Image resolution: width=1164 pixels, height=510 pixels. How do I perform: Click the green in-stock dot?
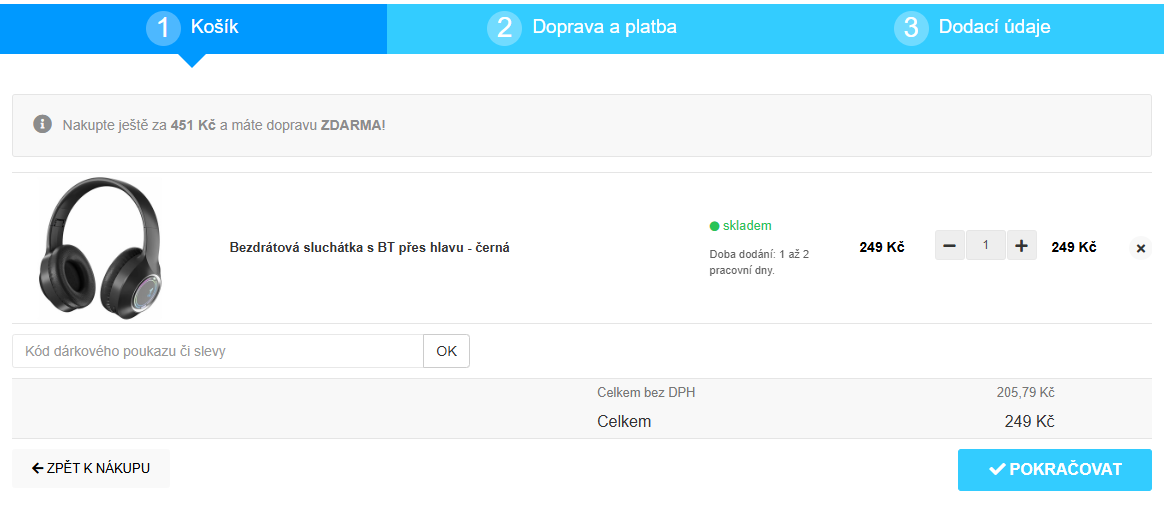714,226
